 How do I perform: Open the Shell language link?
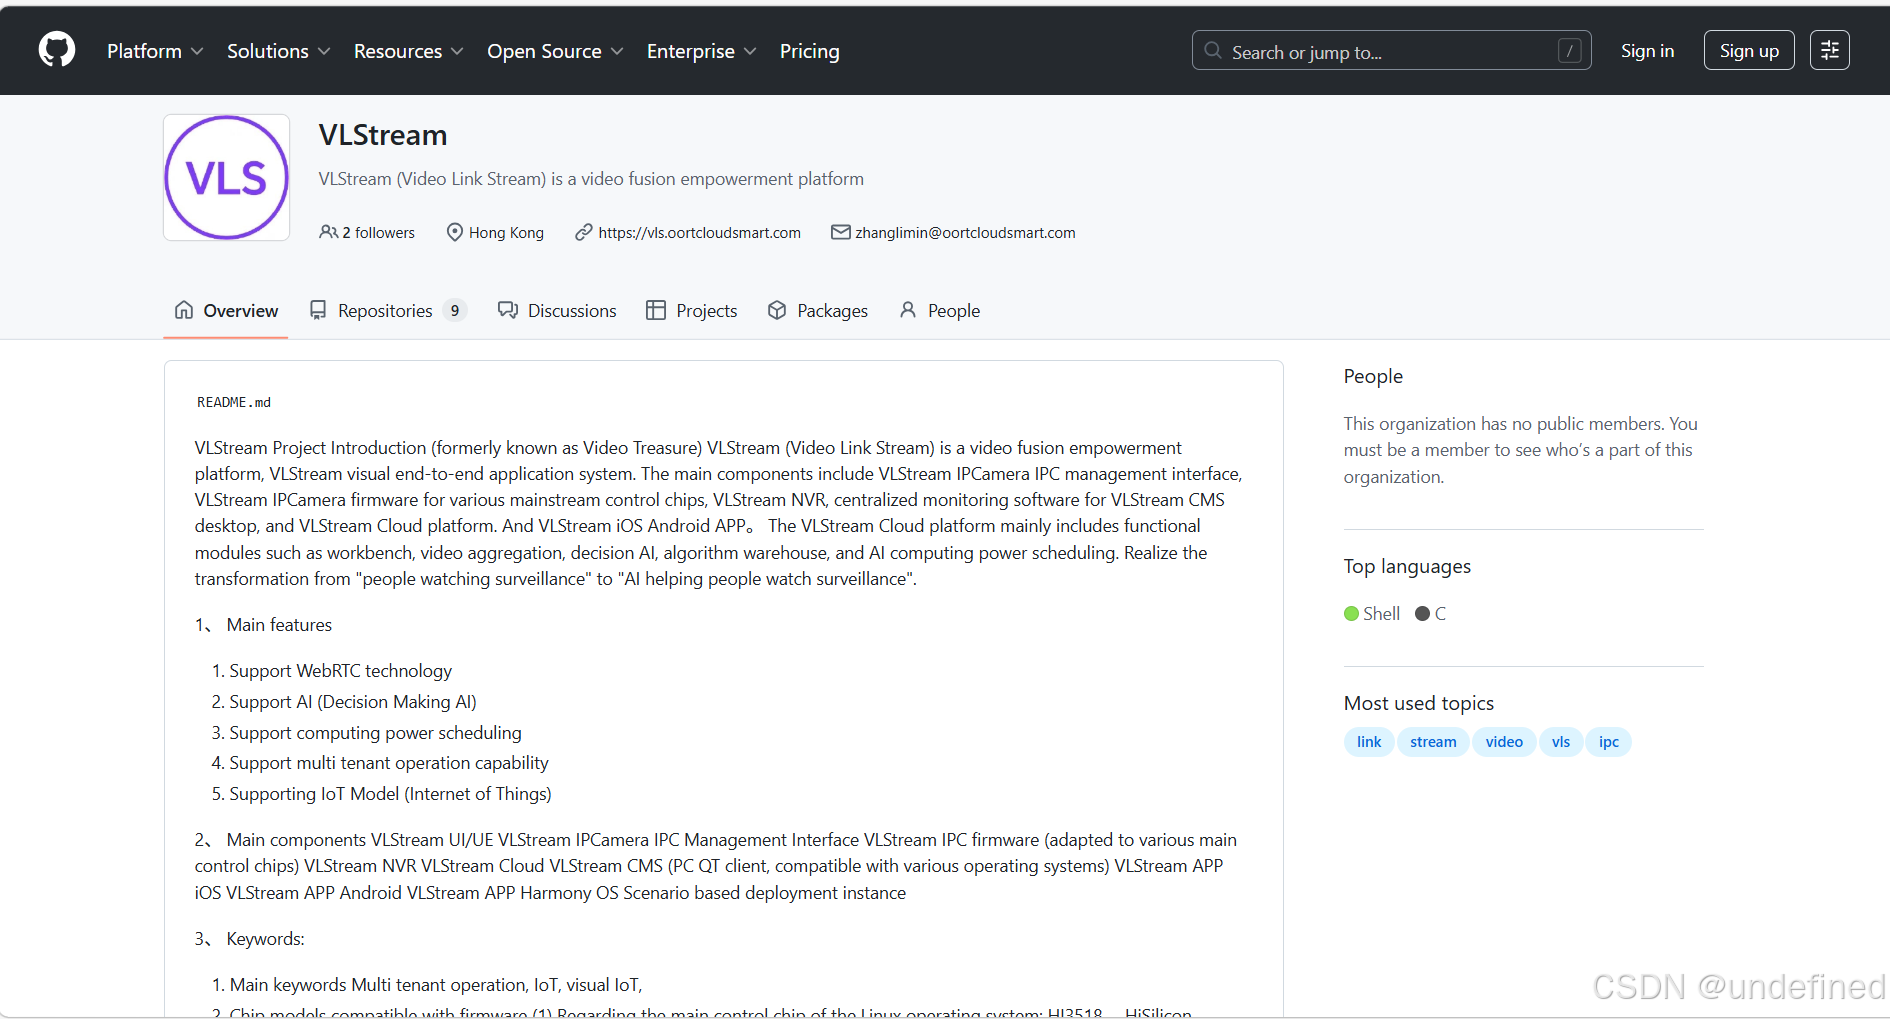coord(1372,613)
